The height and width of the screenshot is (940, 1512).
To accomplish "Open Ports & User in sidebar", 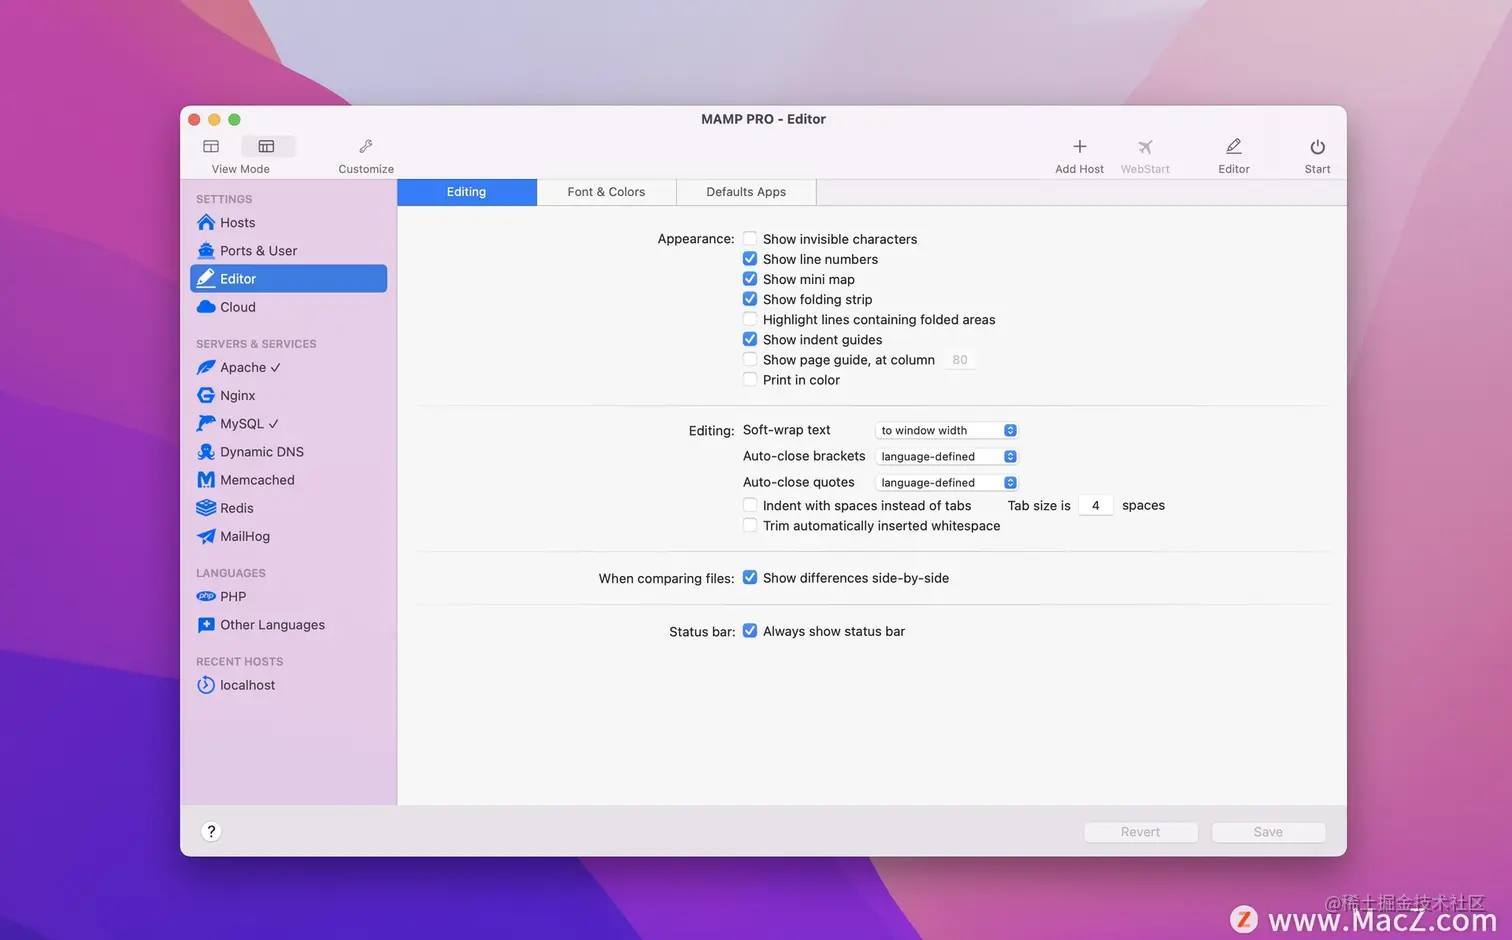I will point(288,251).
